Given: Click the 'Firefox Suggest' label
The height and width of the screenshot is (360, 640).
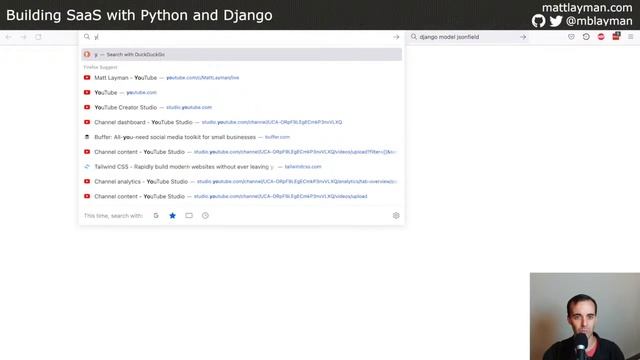Looking at the screenshot, I should (x=100, y=67).
